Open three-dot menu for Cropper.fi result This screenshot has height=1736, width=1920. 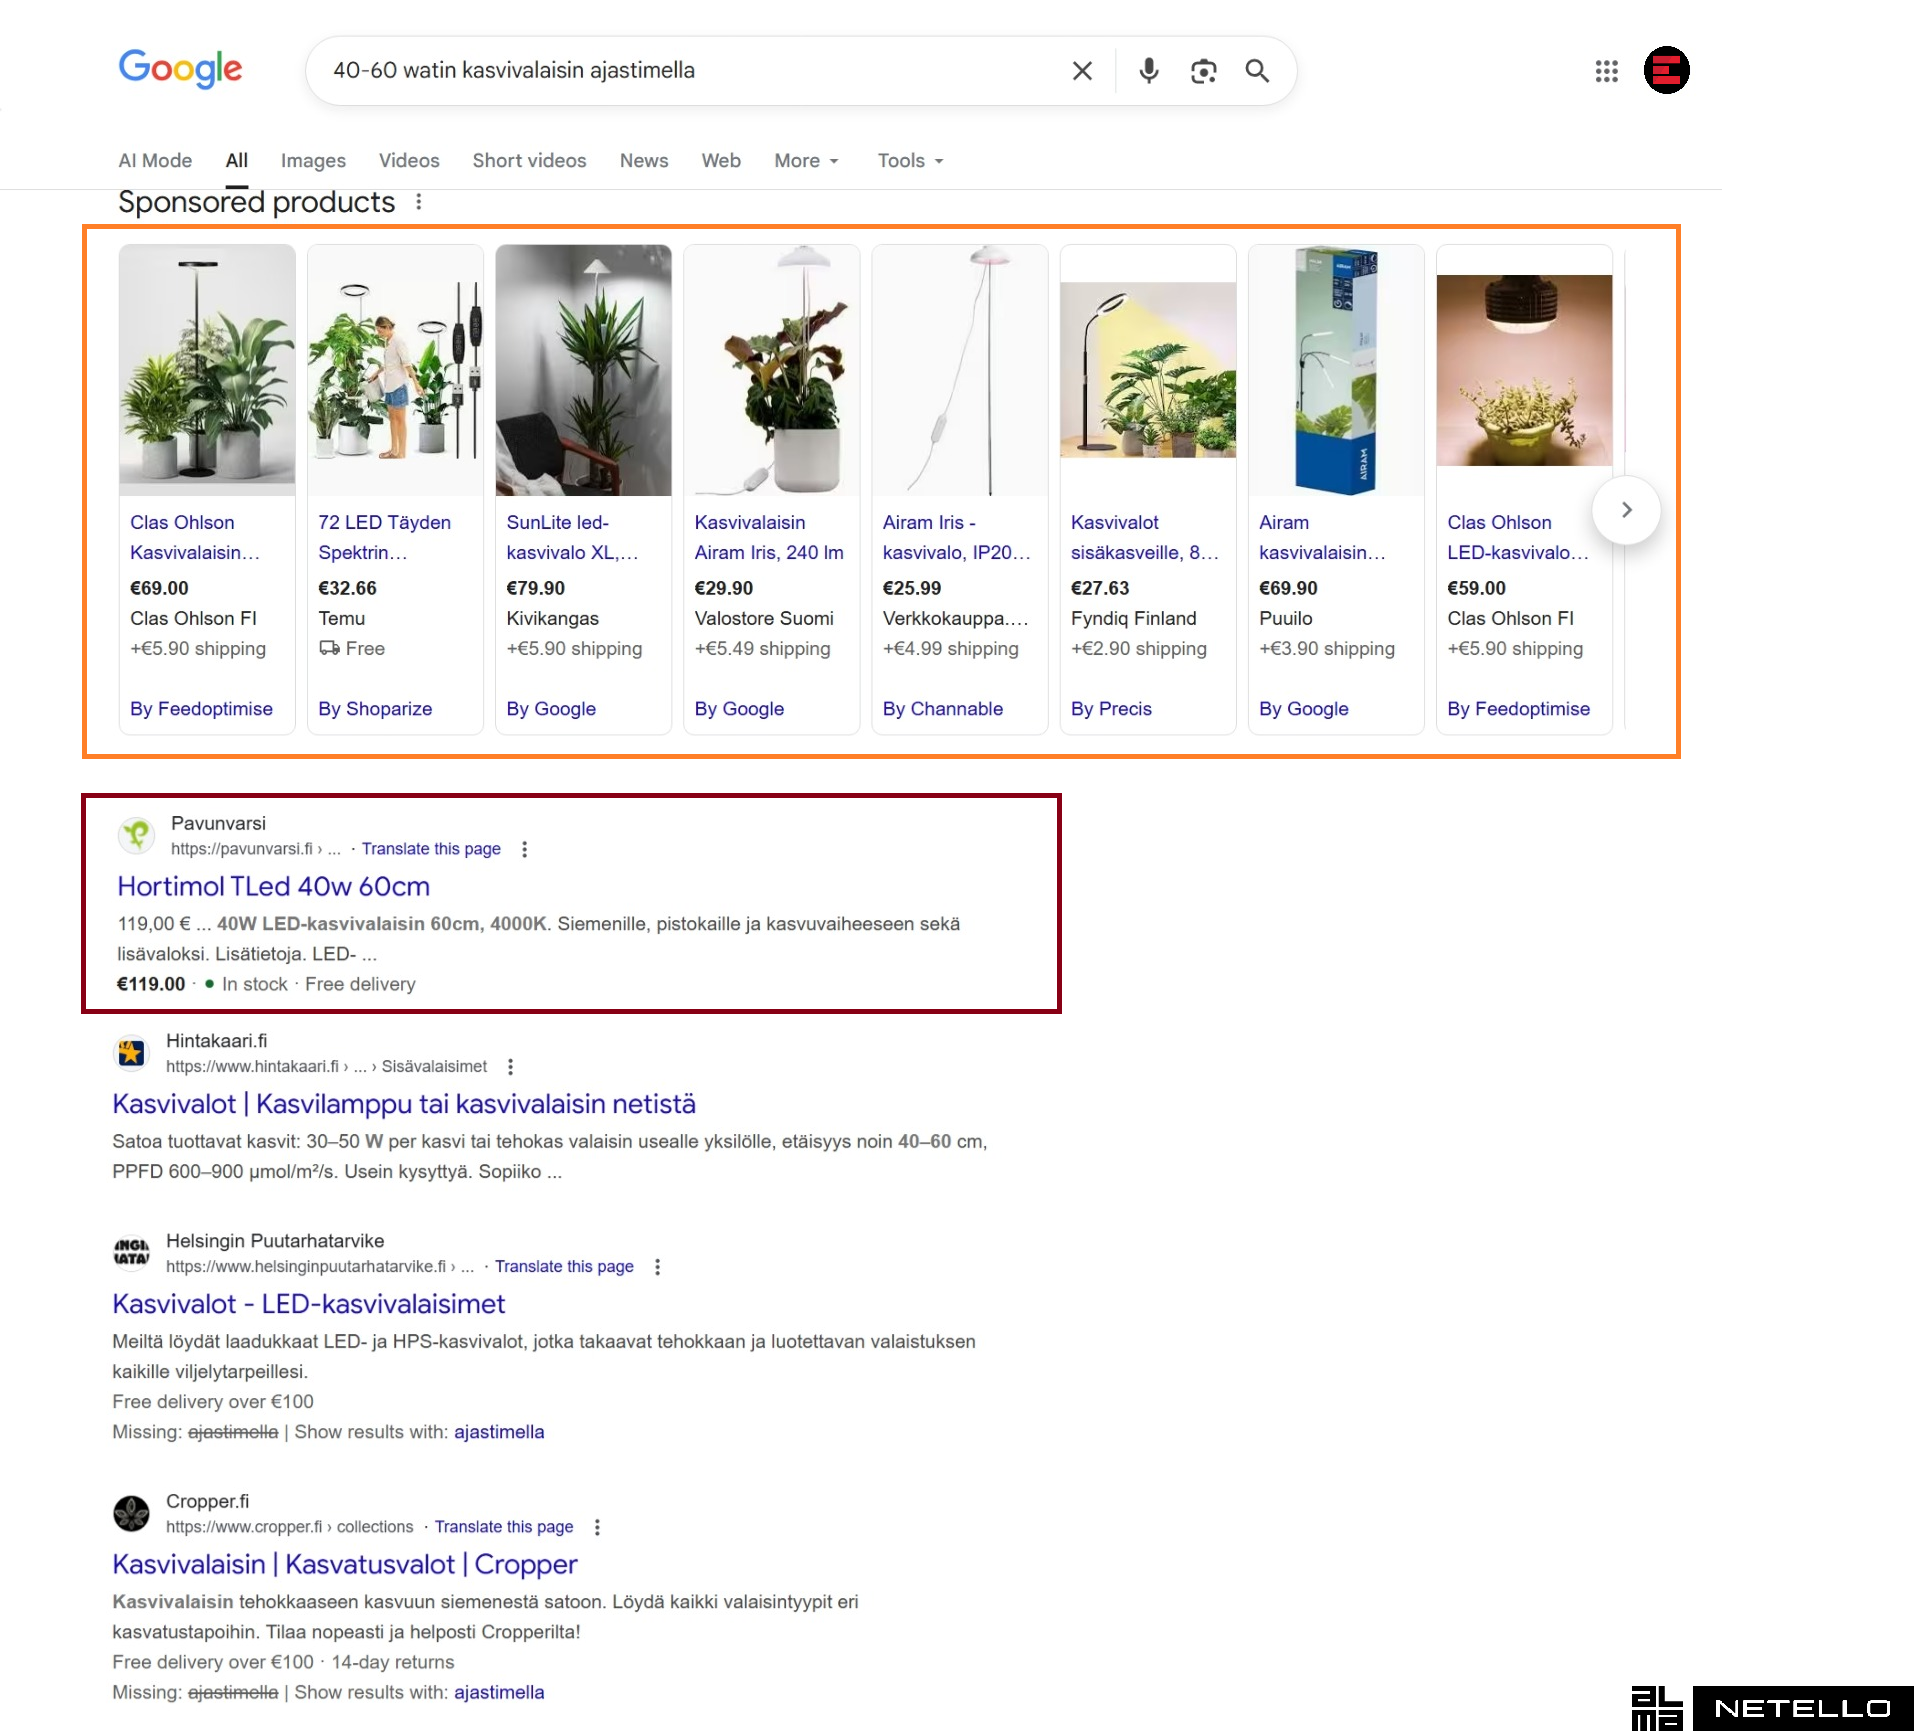point(597,1527)
